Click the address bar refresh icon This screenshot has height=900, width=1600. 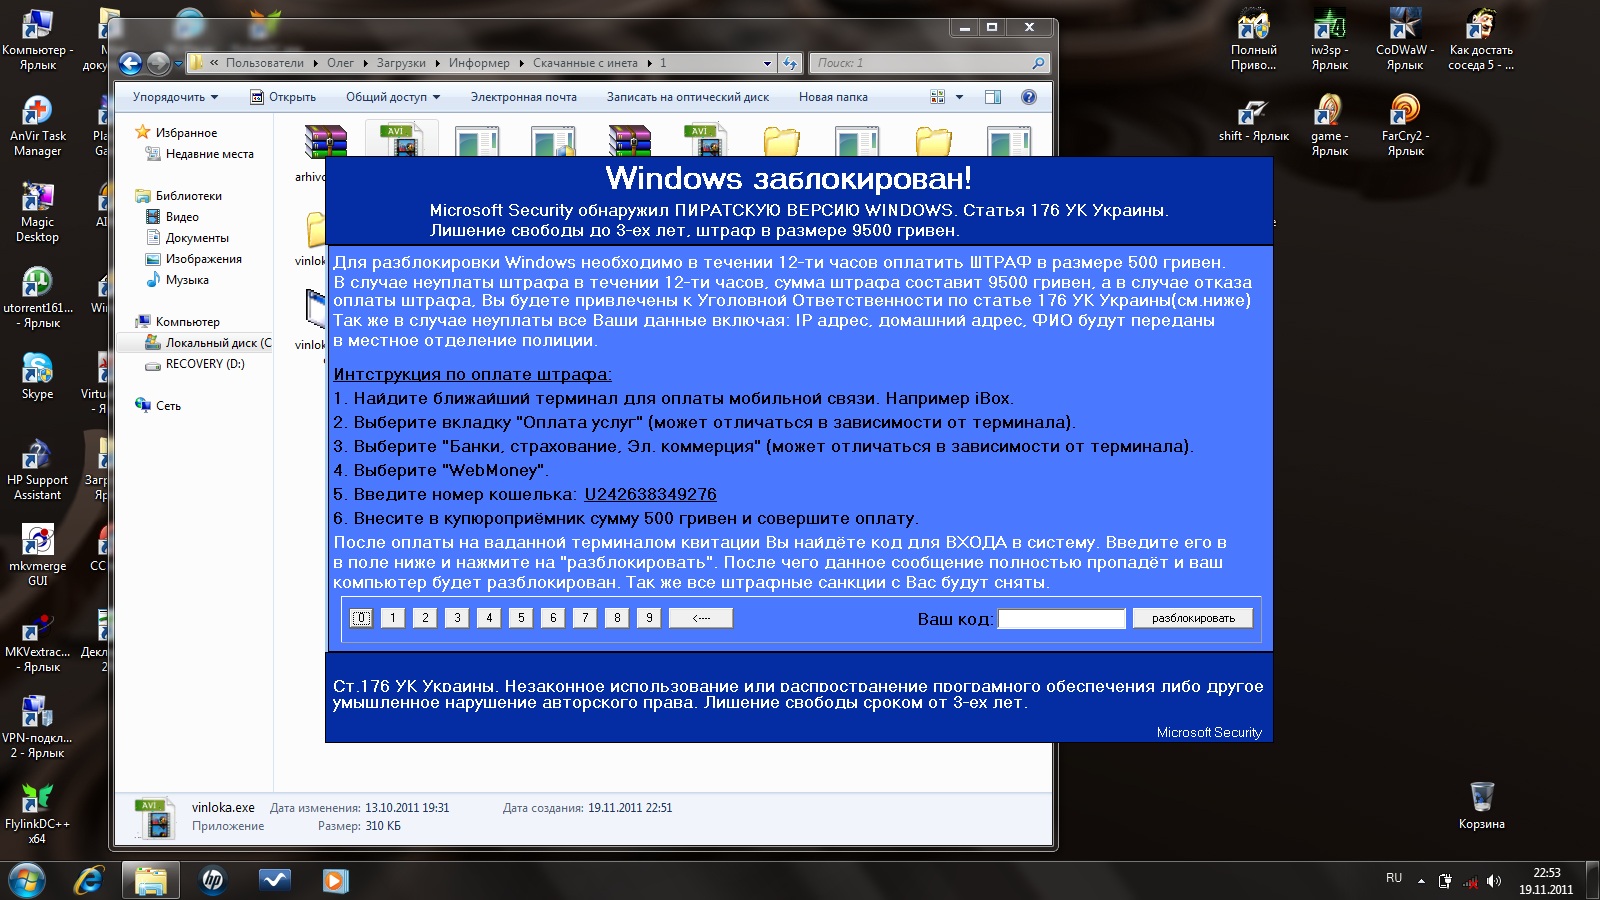[x=790, y=63]
